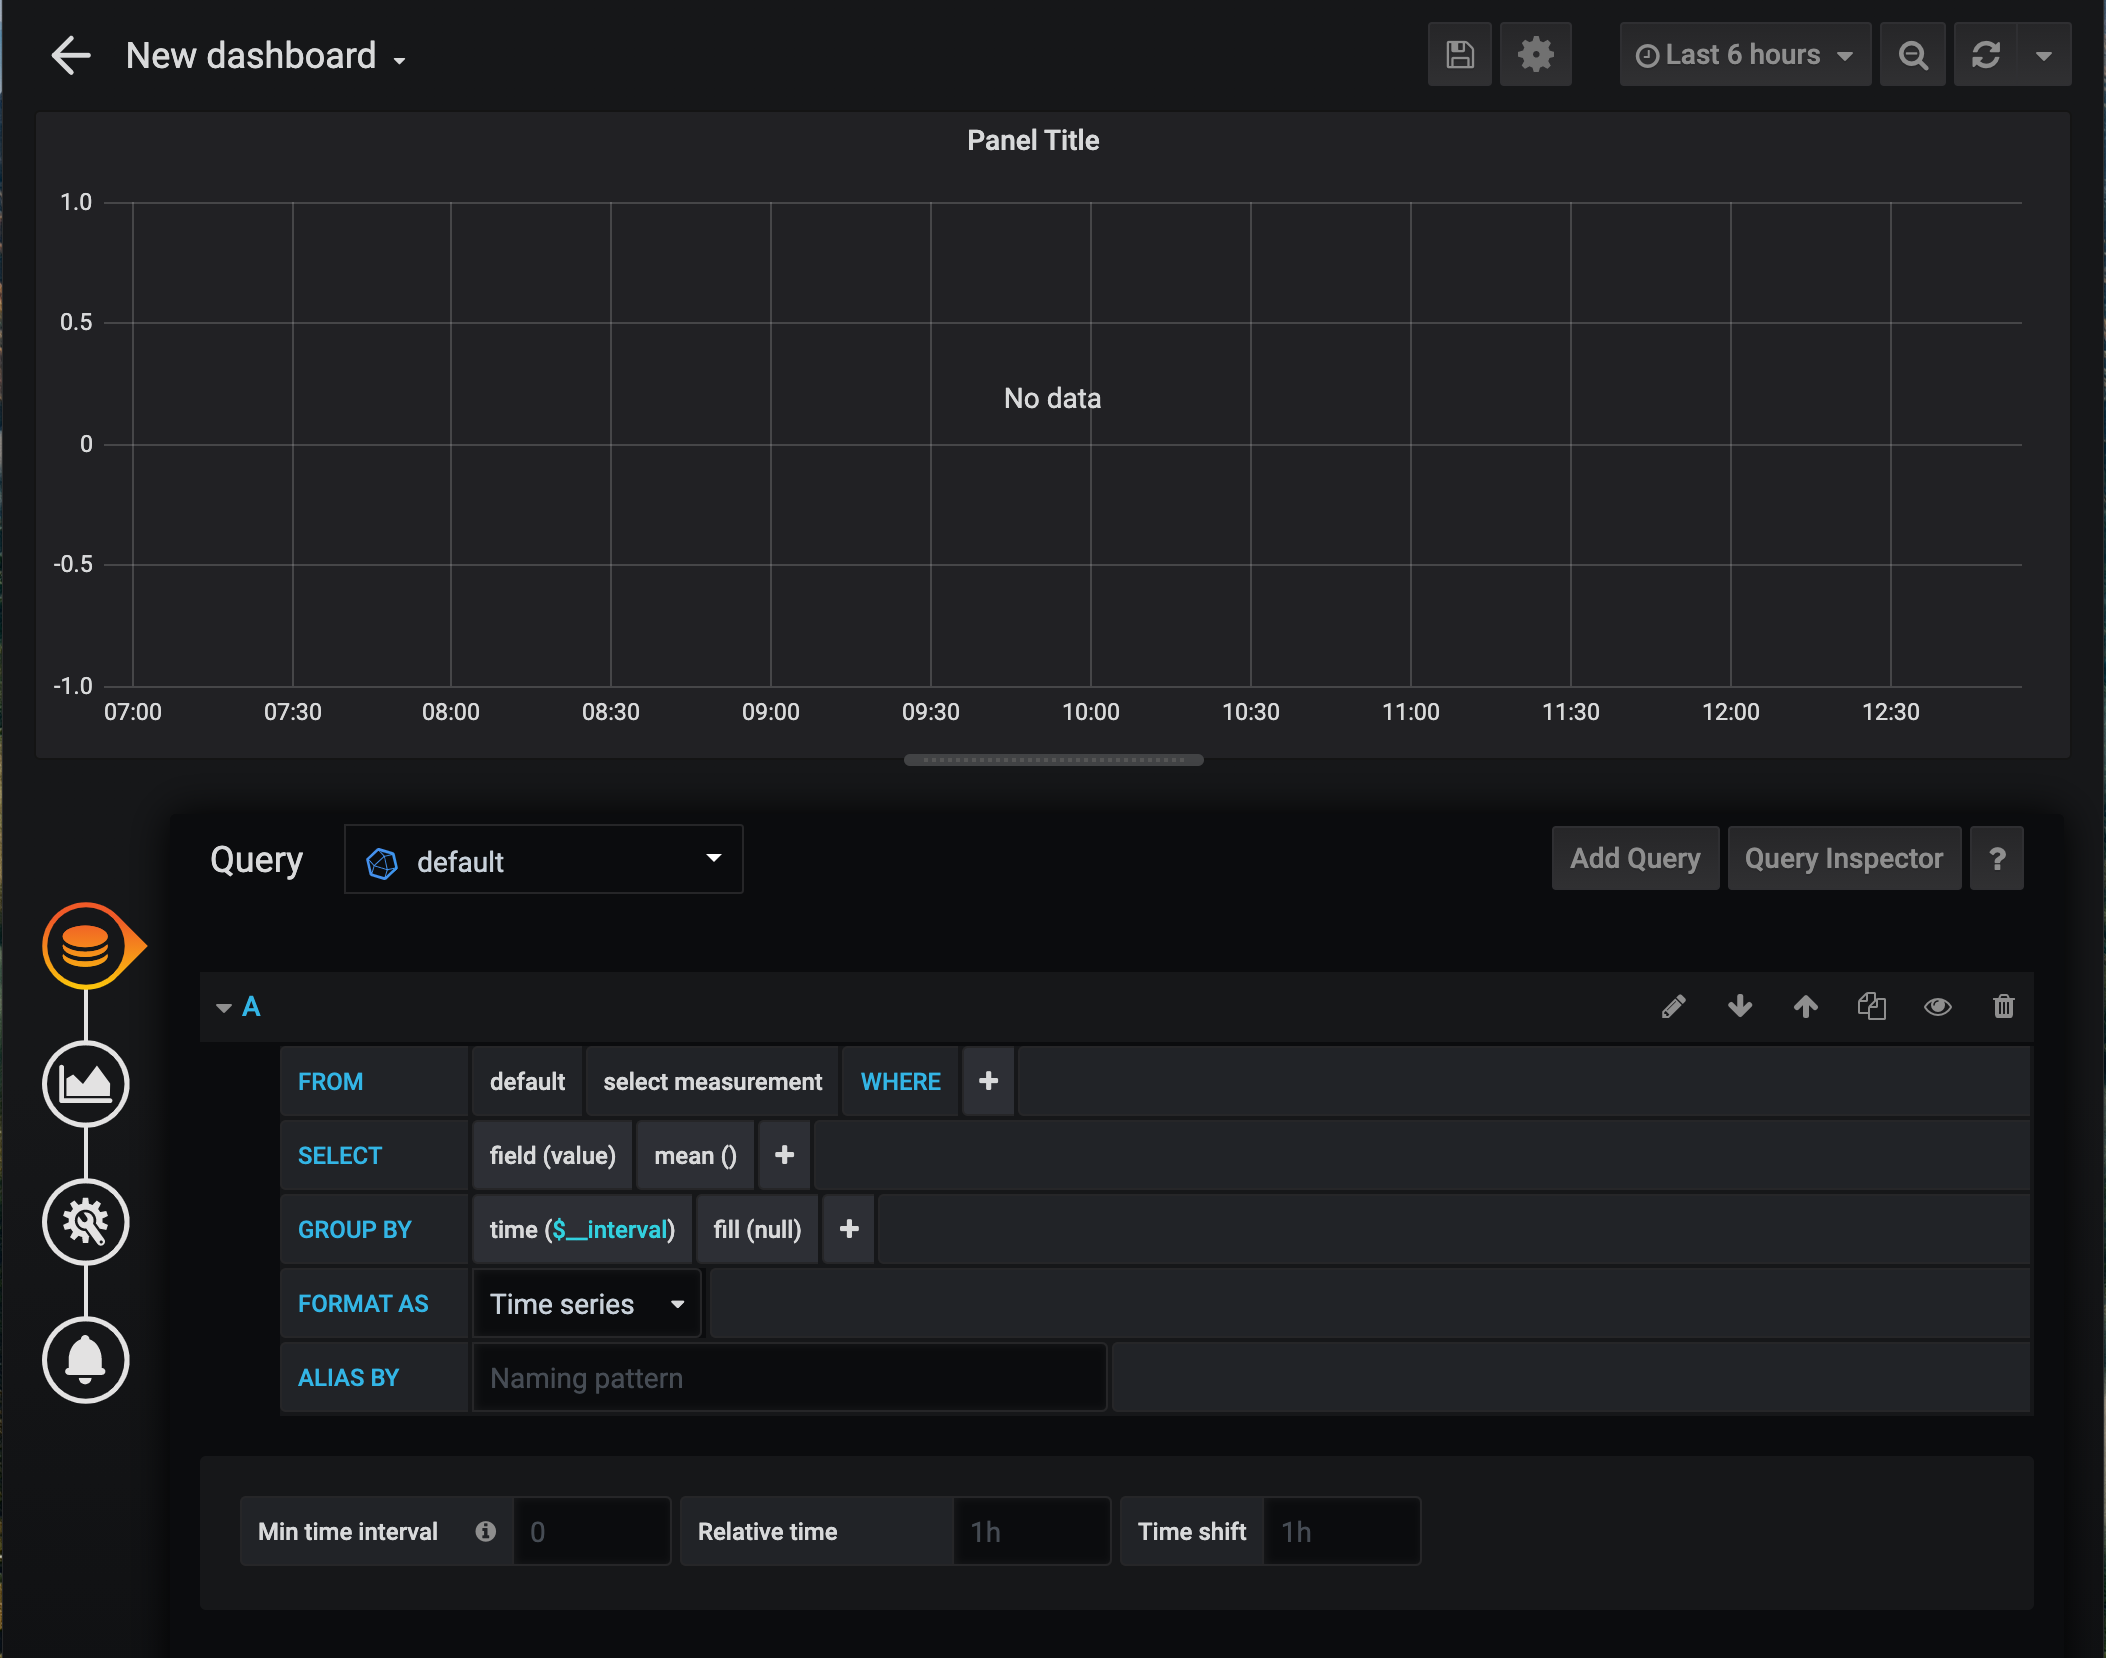Click the Add Query button

[x=1635, y=859]
